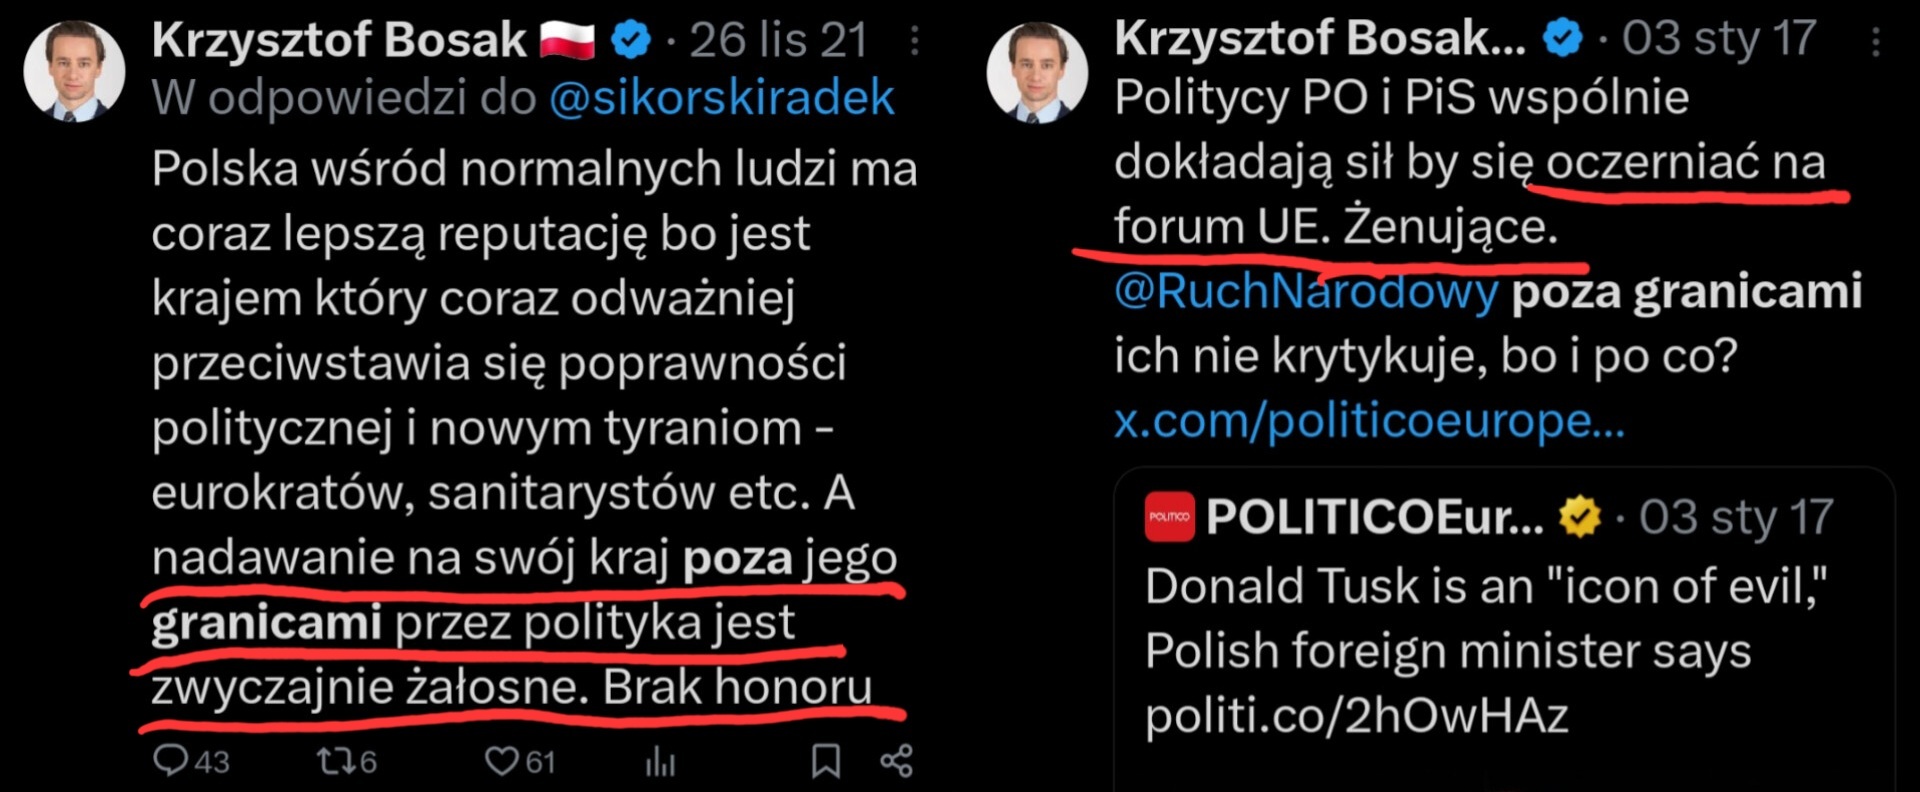Image resolution: width=1920 pixels, height=792 pixels.
Task: Click the right Krzysztof Bosak display name
Action: [x=1319, y=39]
